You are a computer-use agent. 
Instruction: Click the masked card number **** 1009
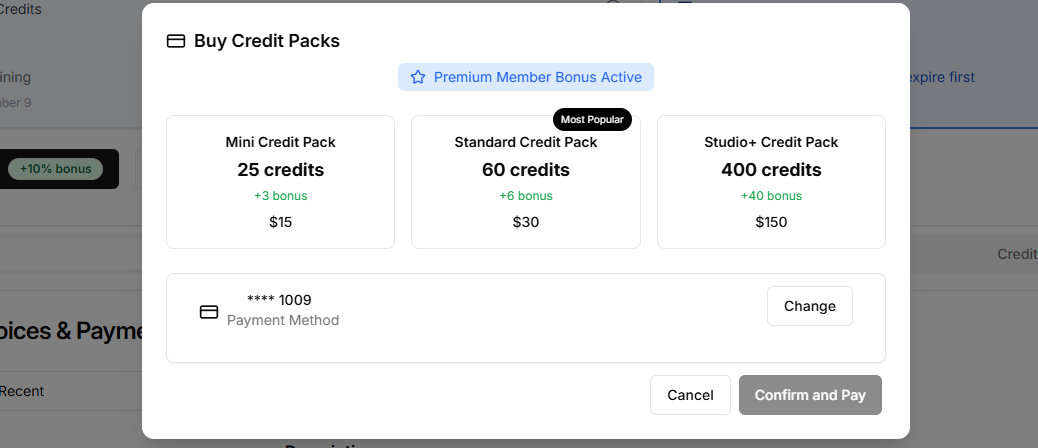coord(279,300)
